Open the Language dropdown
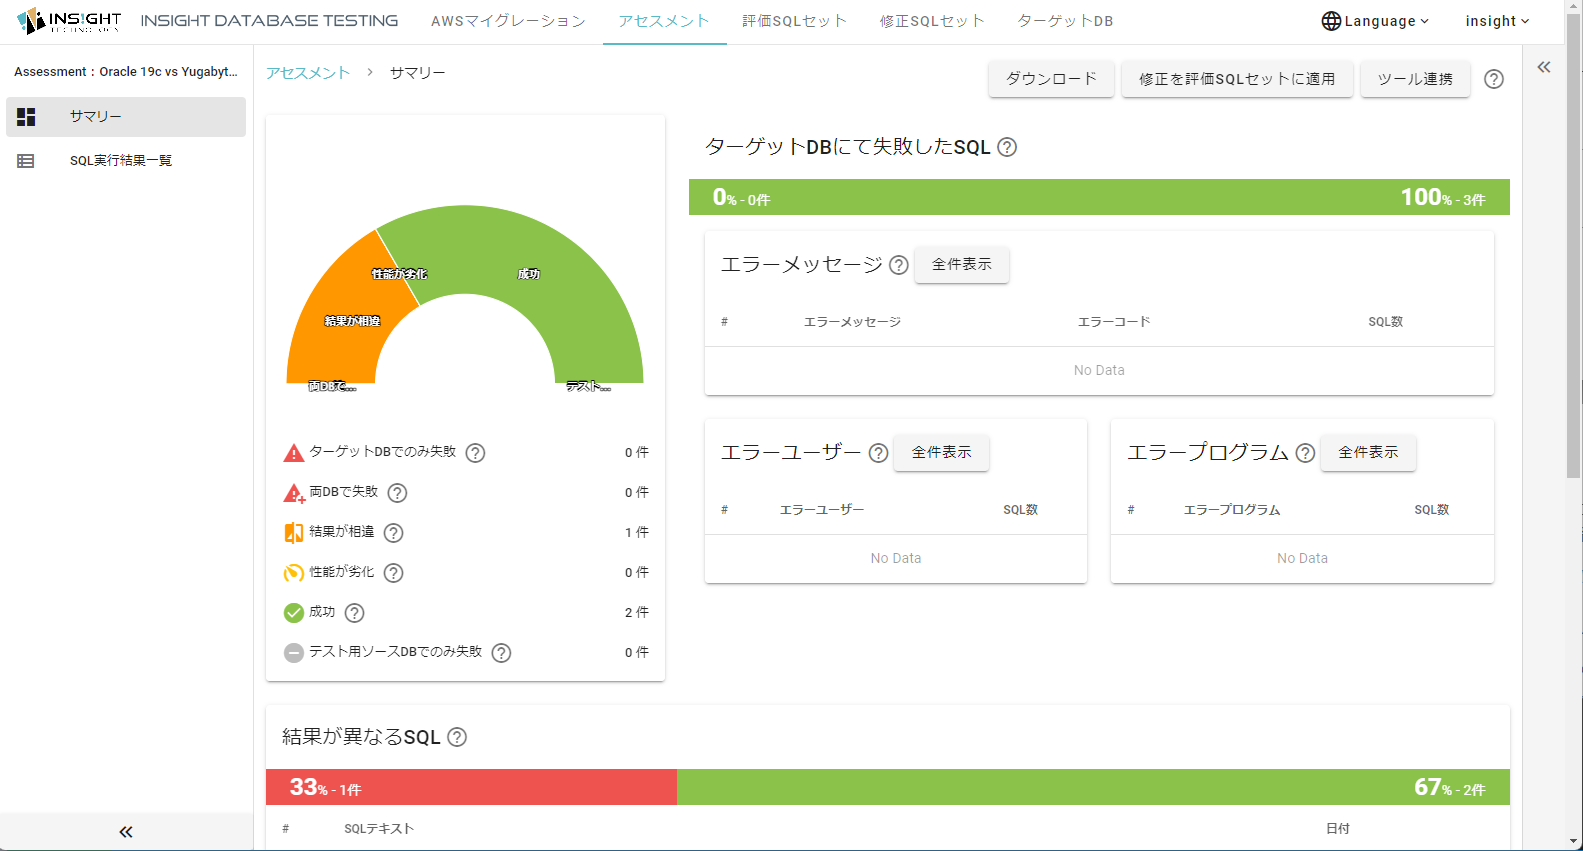The image size is (1583, 851). point(1375,21)
